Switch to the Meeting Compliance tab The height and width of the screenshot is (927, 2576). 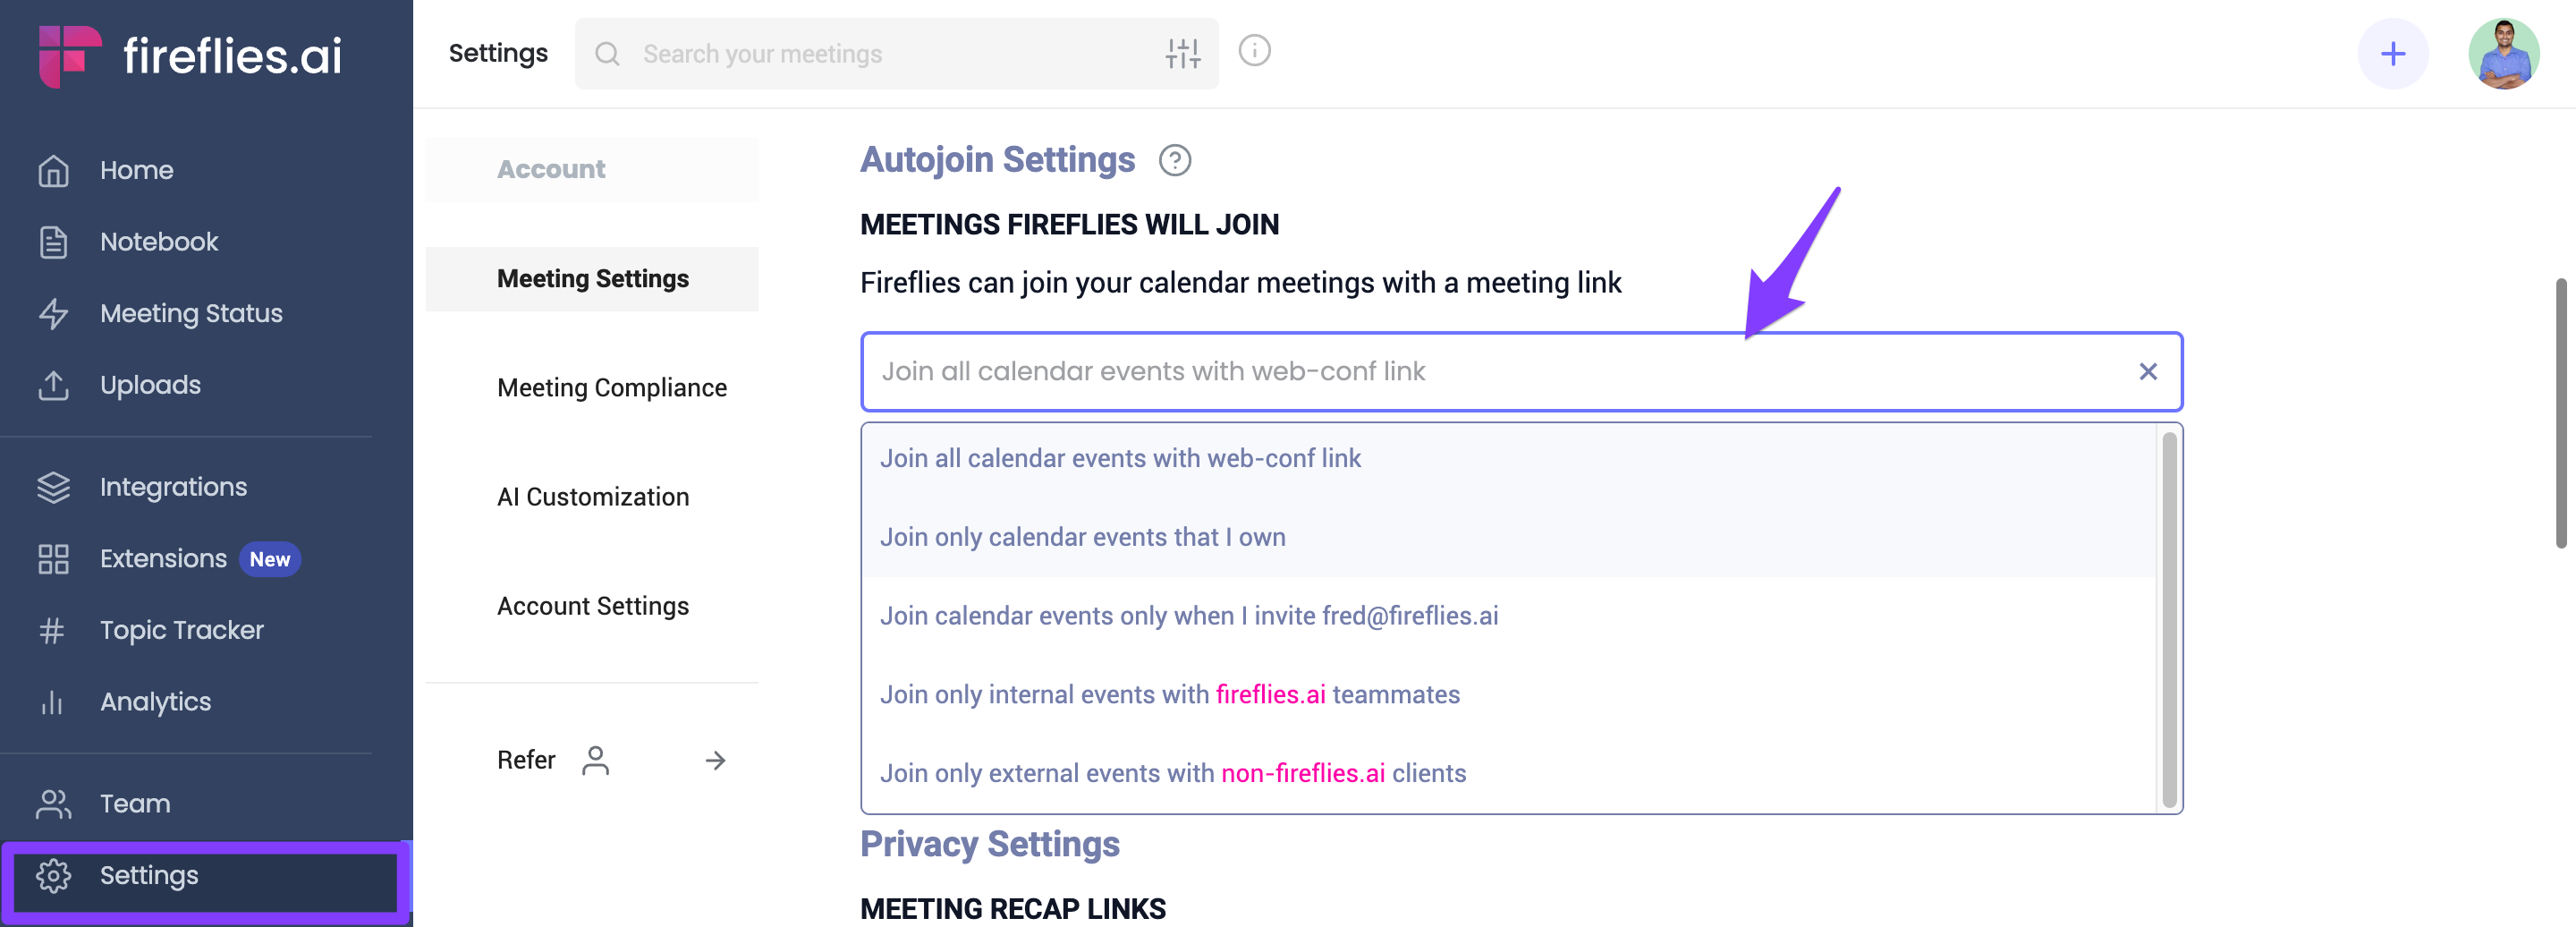[612, 387]
